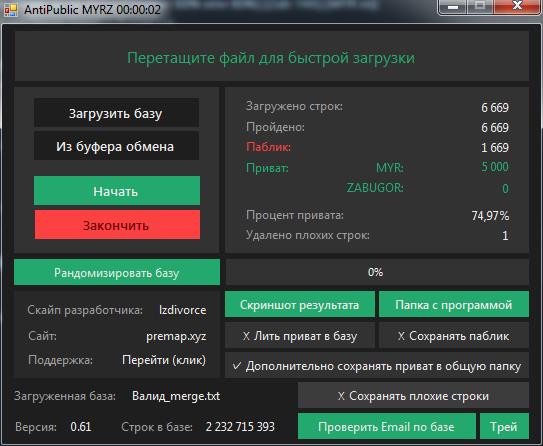Click the 0% progress bar
Viewport: 543px width, 446px height.
point(377,272)
